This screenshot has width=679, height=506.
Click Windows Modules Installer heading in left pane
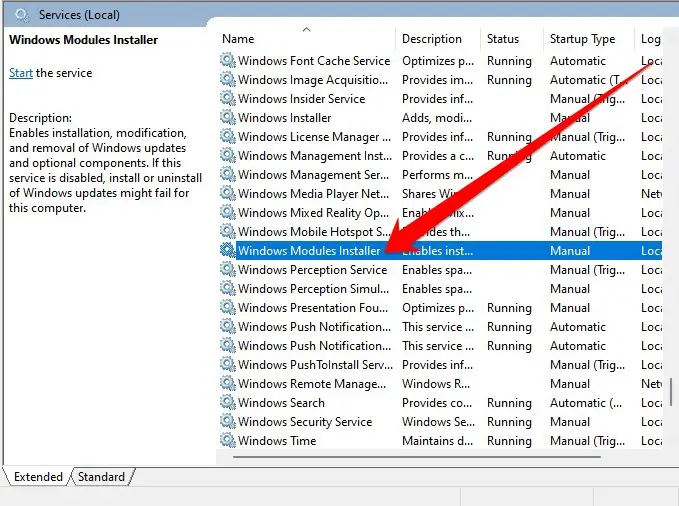84,40
